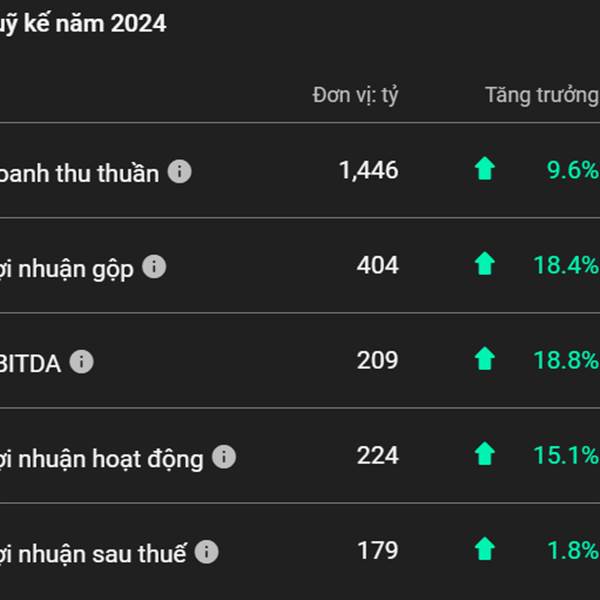Click the 209 EBITDA value
The width and height of the screenshot is (600, 600).
pos(378,360)
